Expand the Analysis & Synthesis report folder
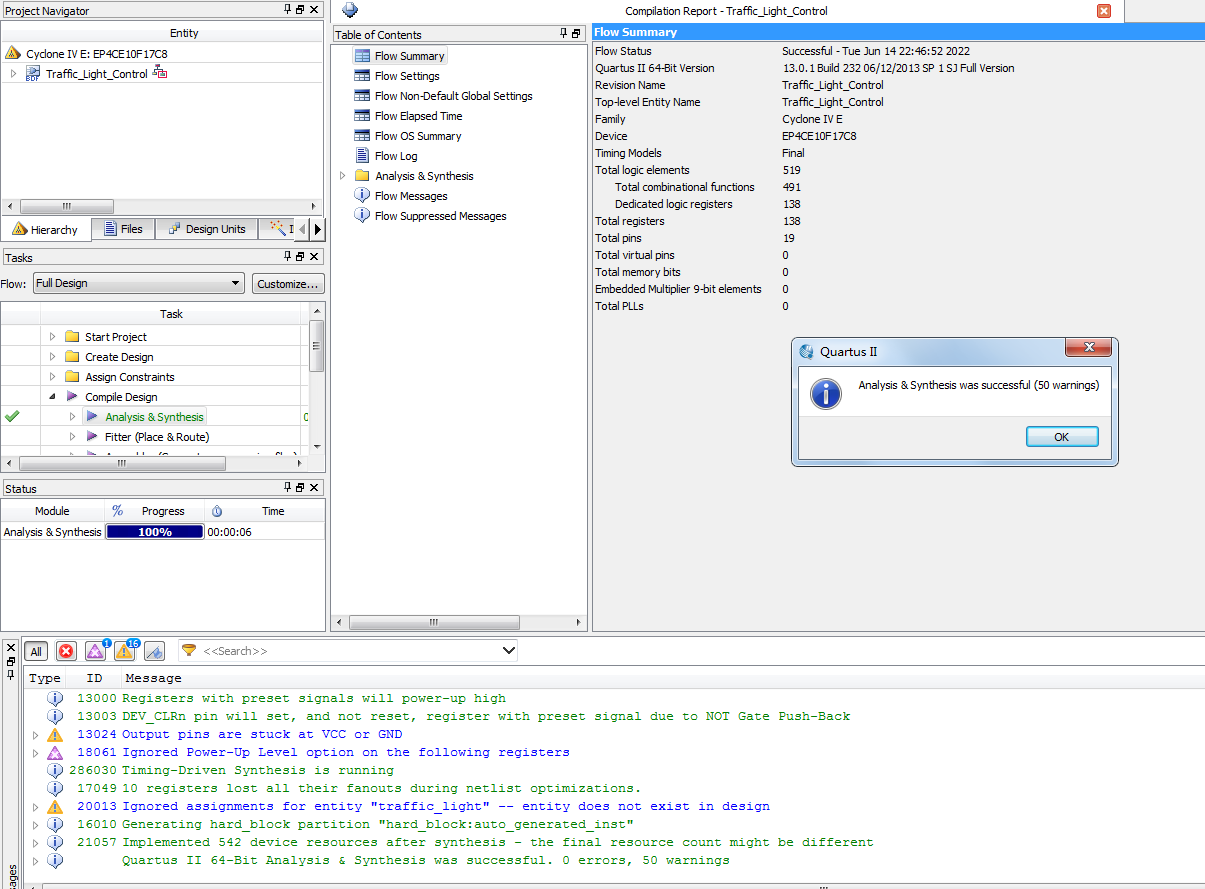This screenshot has height=889, width=1205. (x=343, y=176)
